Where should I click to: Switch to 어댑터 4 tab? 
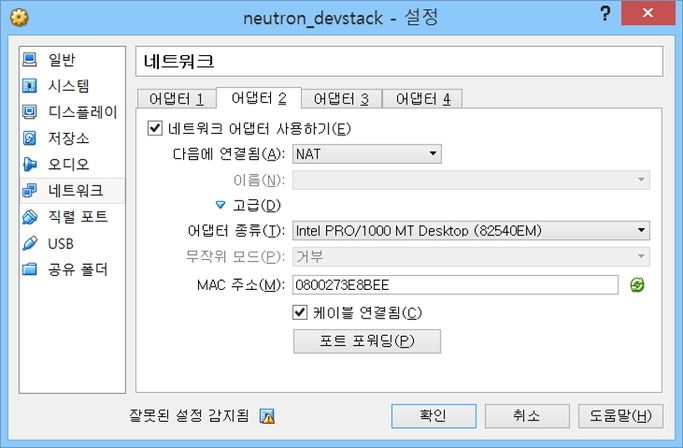pyautogui.click(x=423, y=99)
